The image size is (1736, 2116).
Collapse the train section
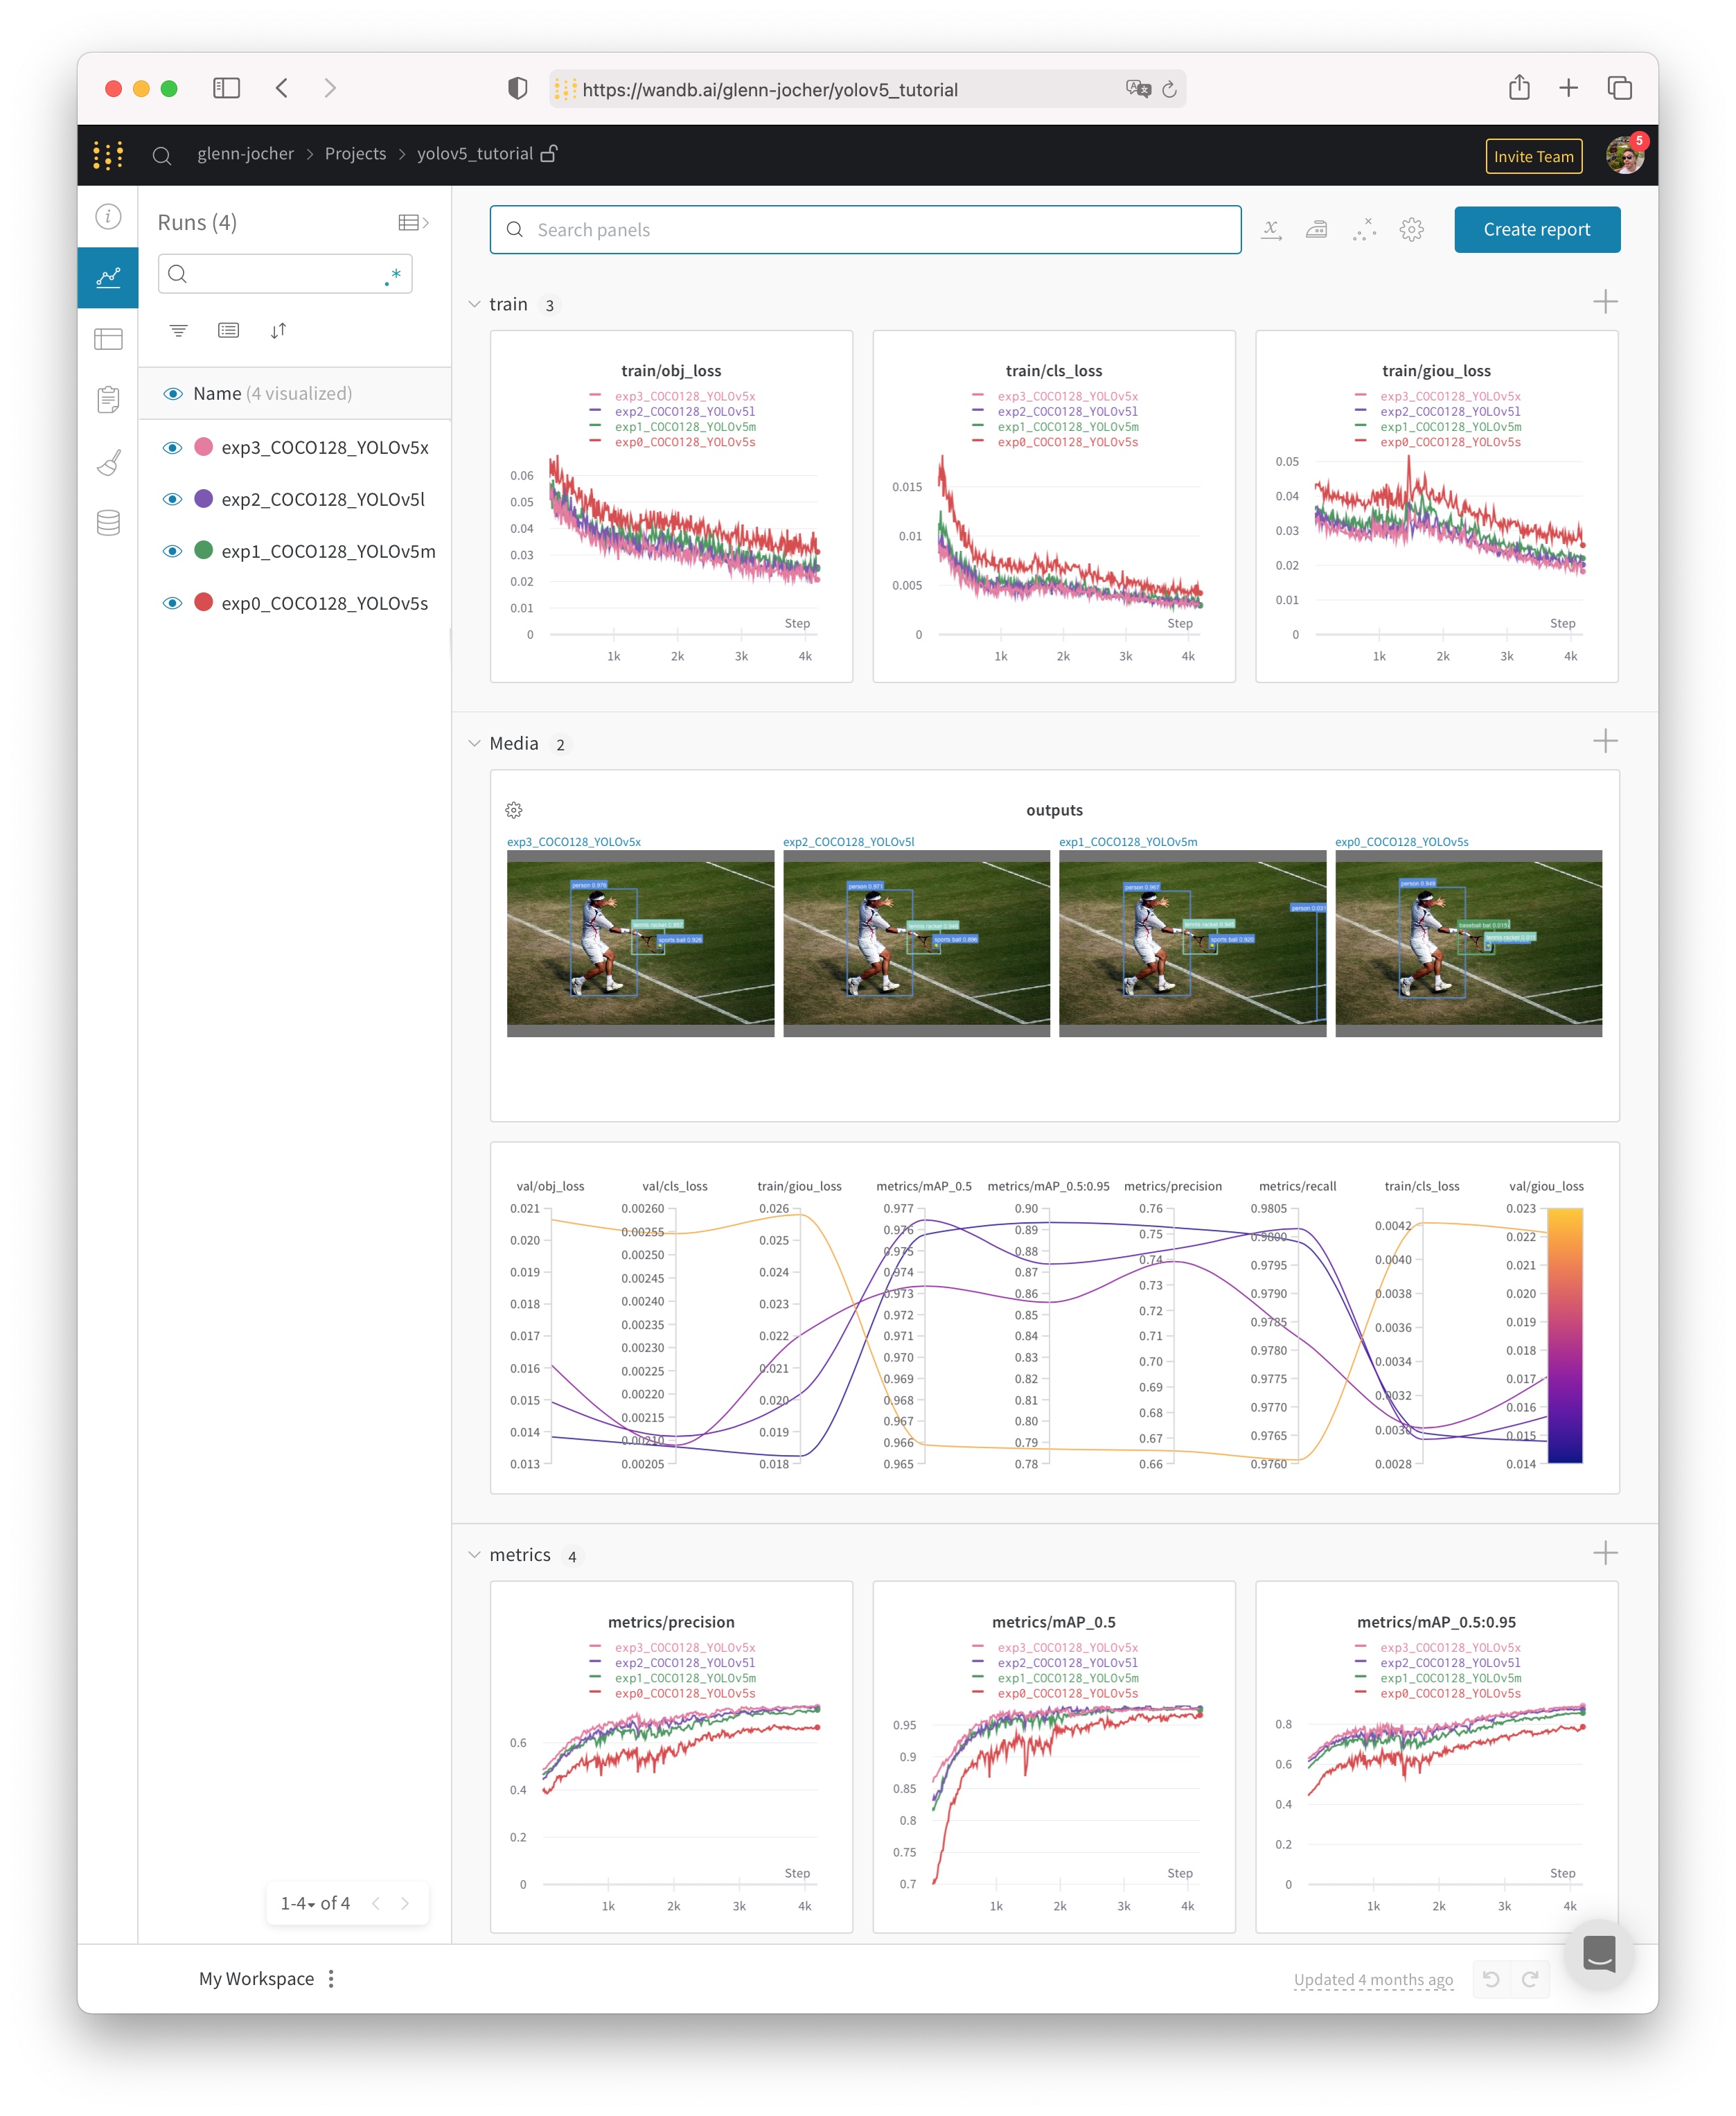474,304
